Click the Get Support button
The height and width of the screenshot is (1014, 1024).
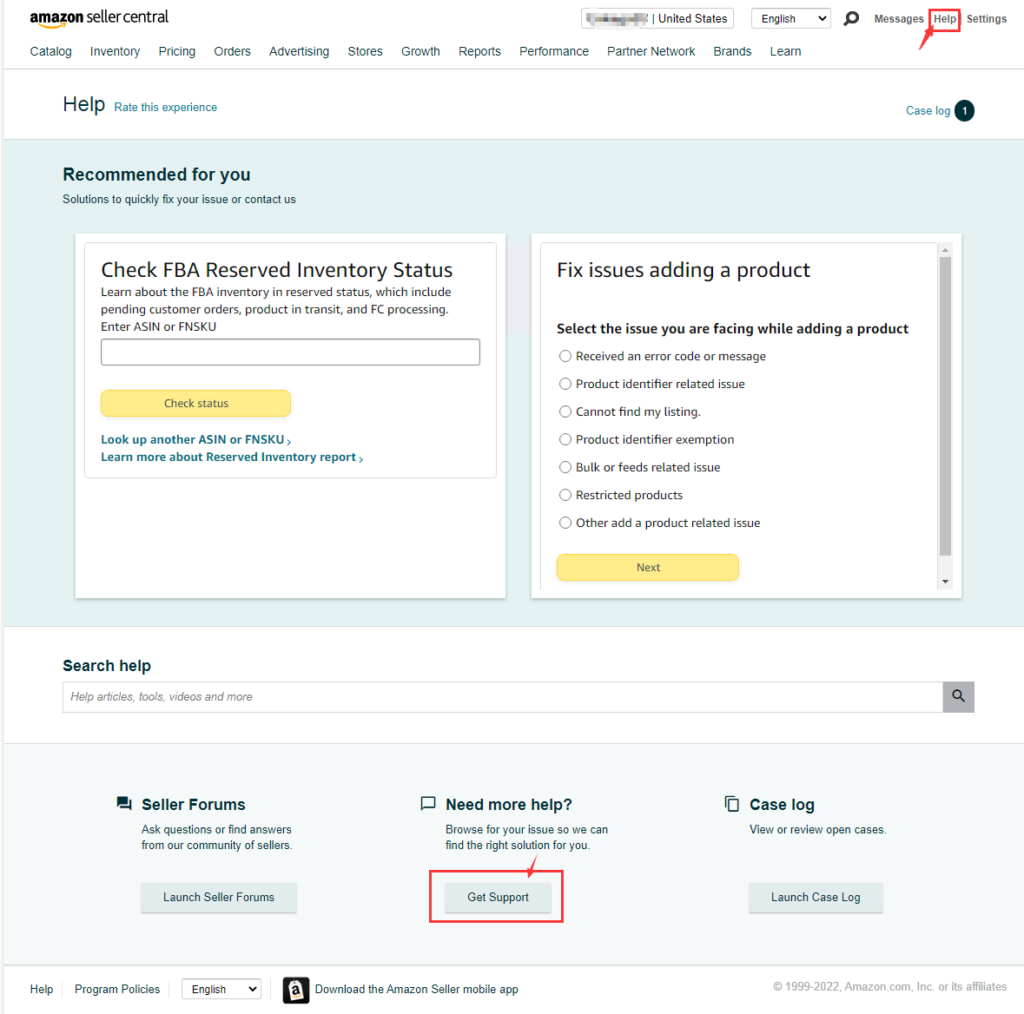(x=498, y=897)
